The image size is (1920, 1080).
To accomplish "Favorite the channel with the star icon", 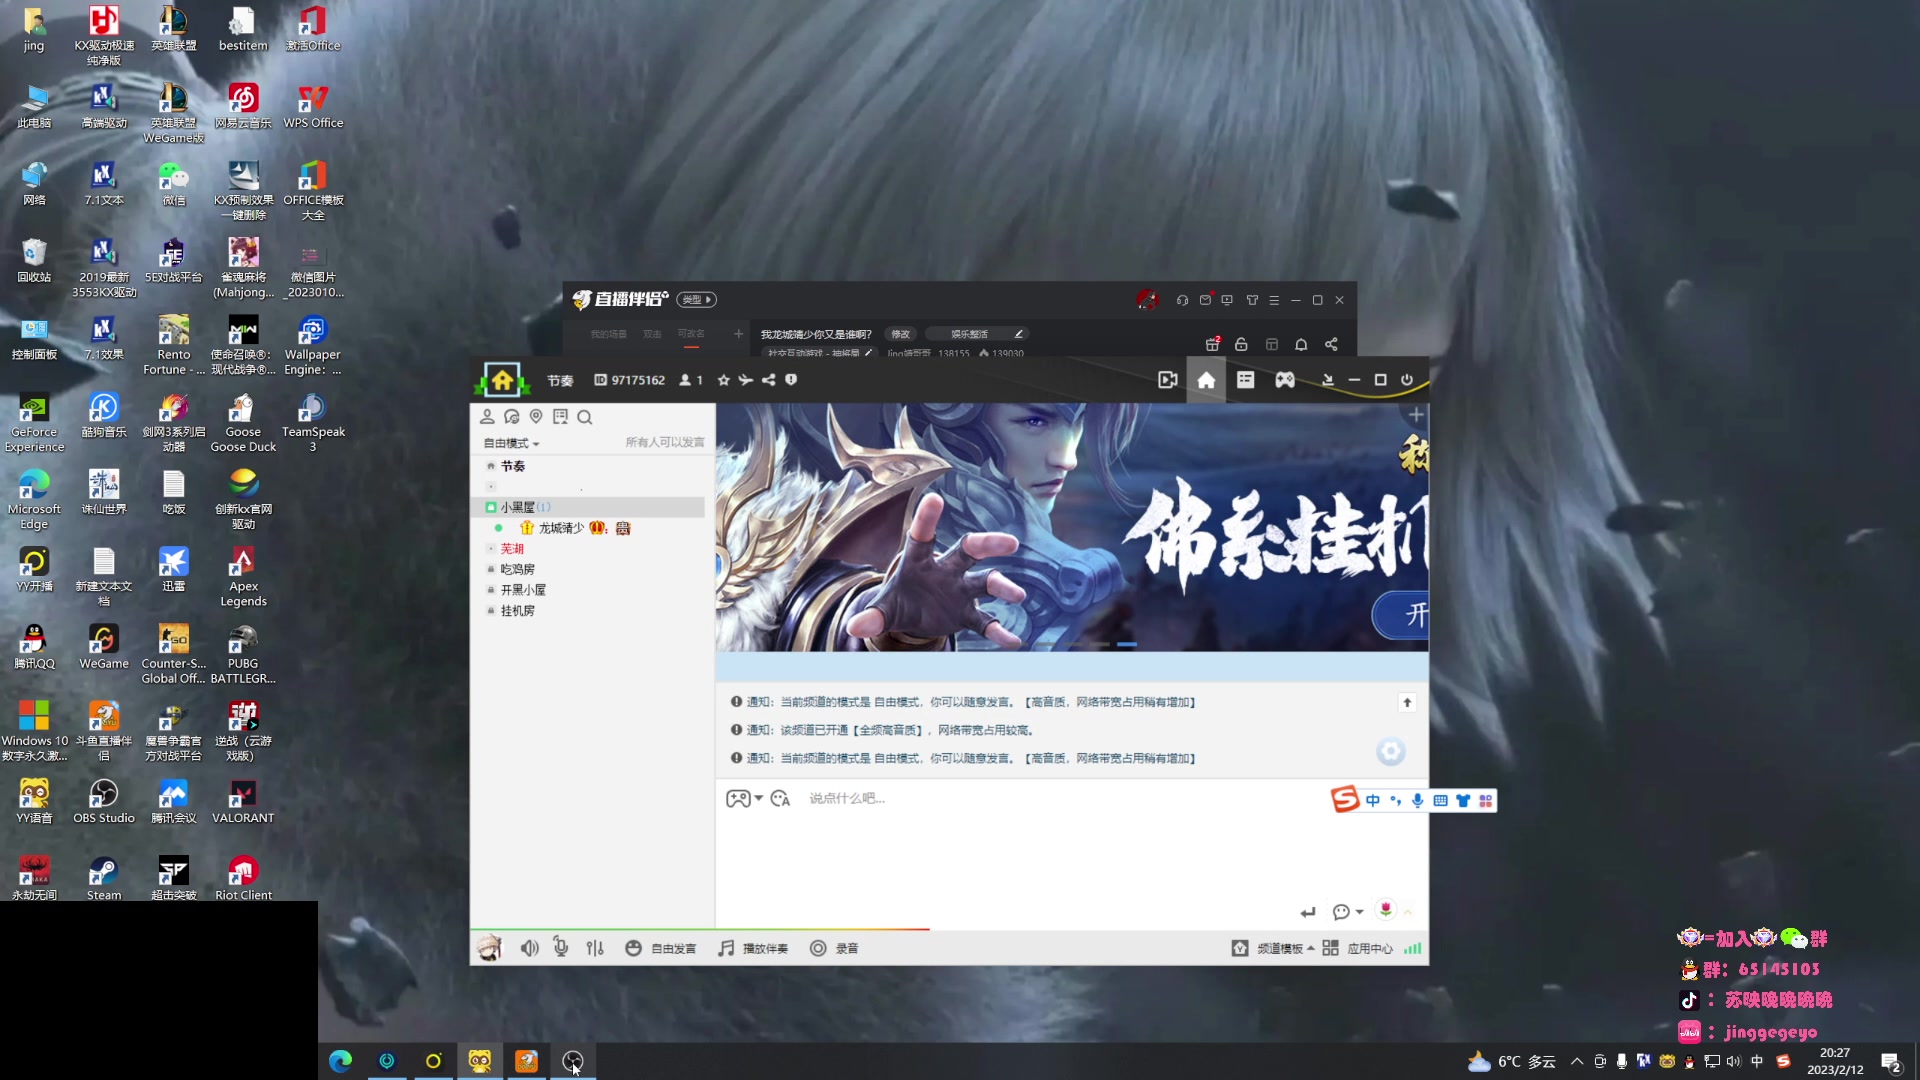I will pos(724,380).
